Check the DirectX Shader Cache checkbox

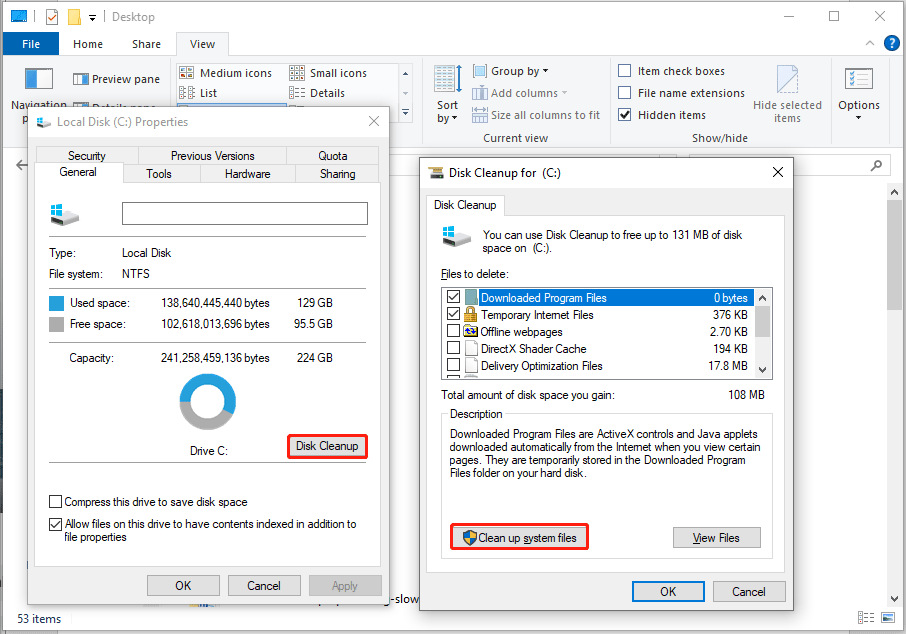454,348
